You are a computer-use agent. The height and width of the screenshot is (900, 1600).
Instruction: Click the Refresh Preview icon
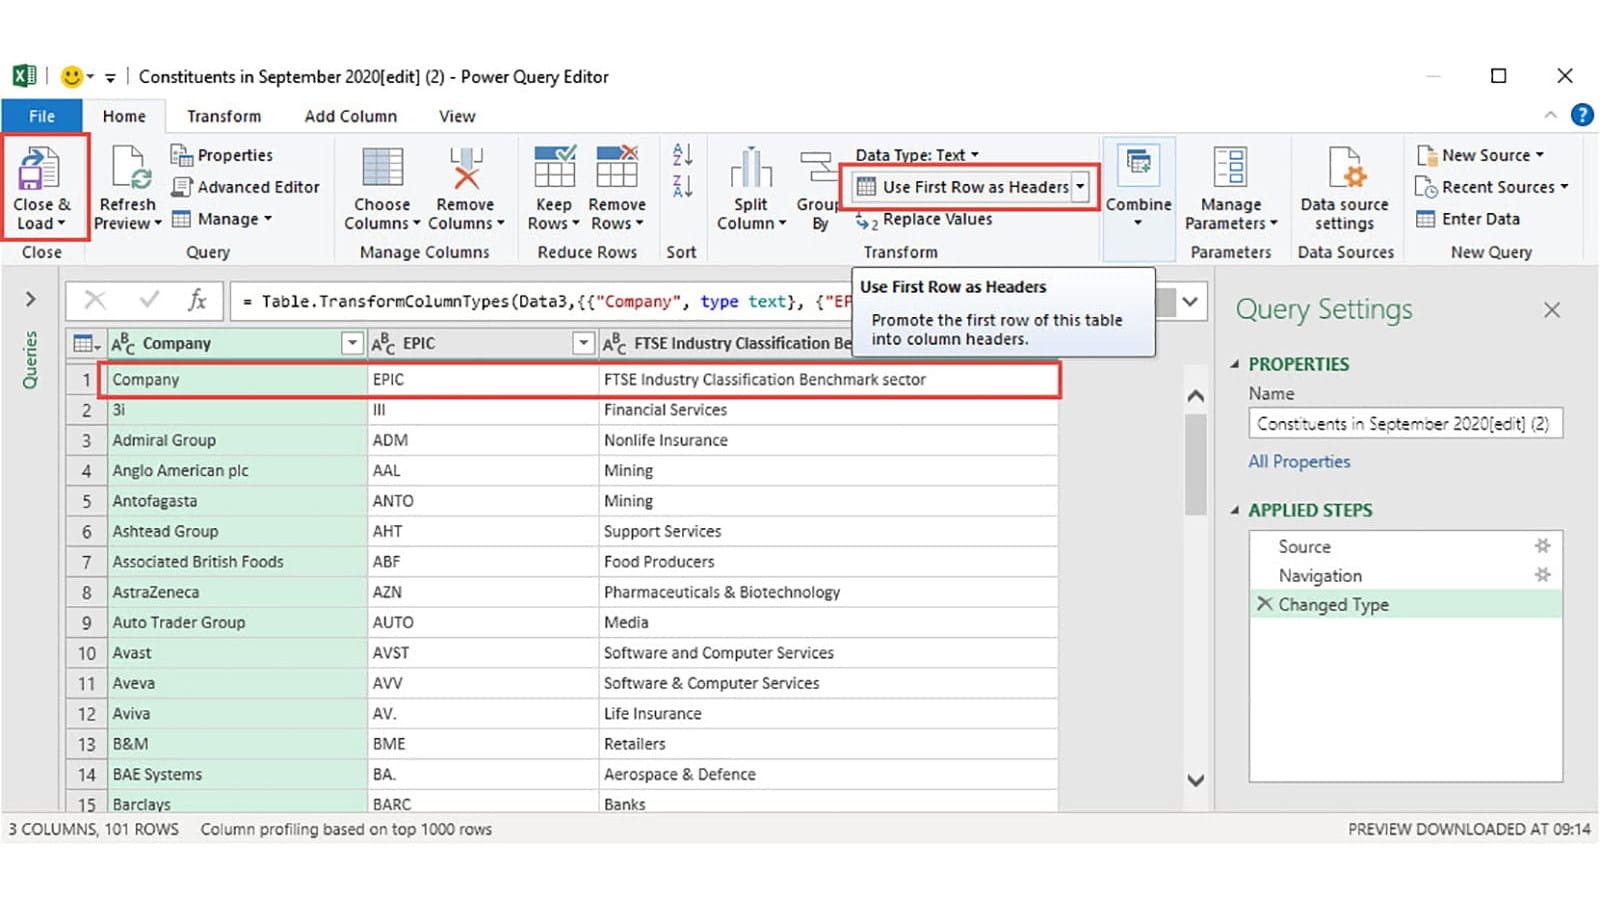click(x=129, y=169)
